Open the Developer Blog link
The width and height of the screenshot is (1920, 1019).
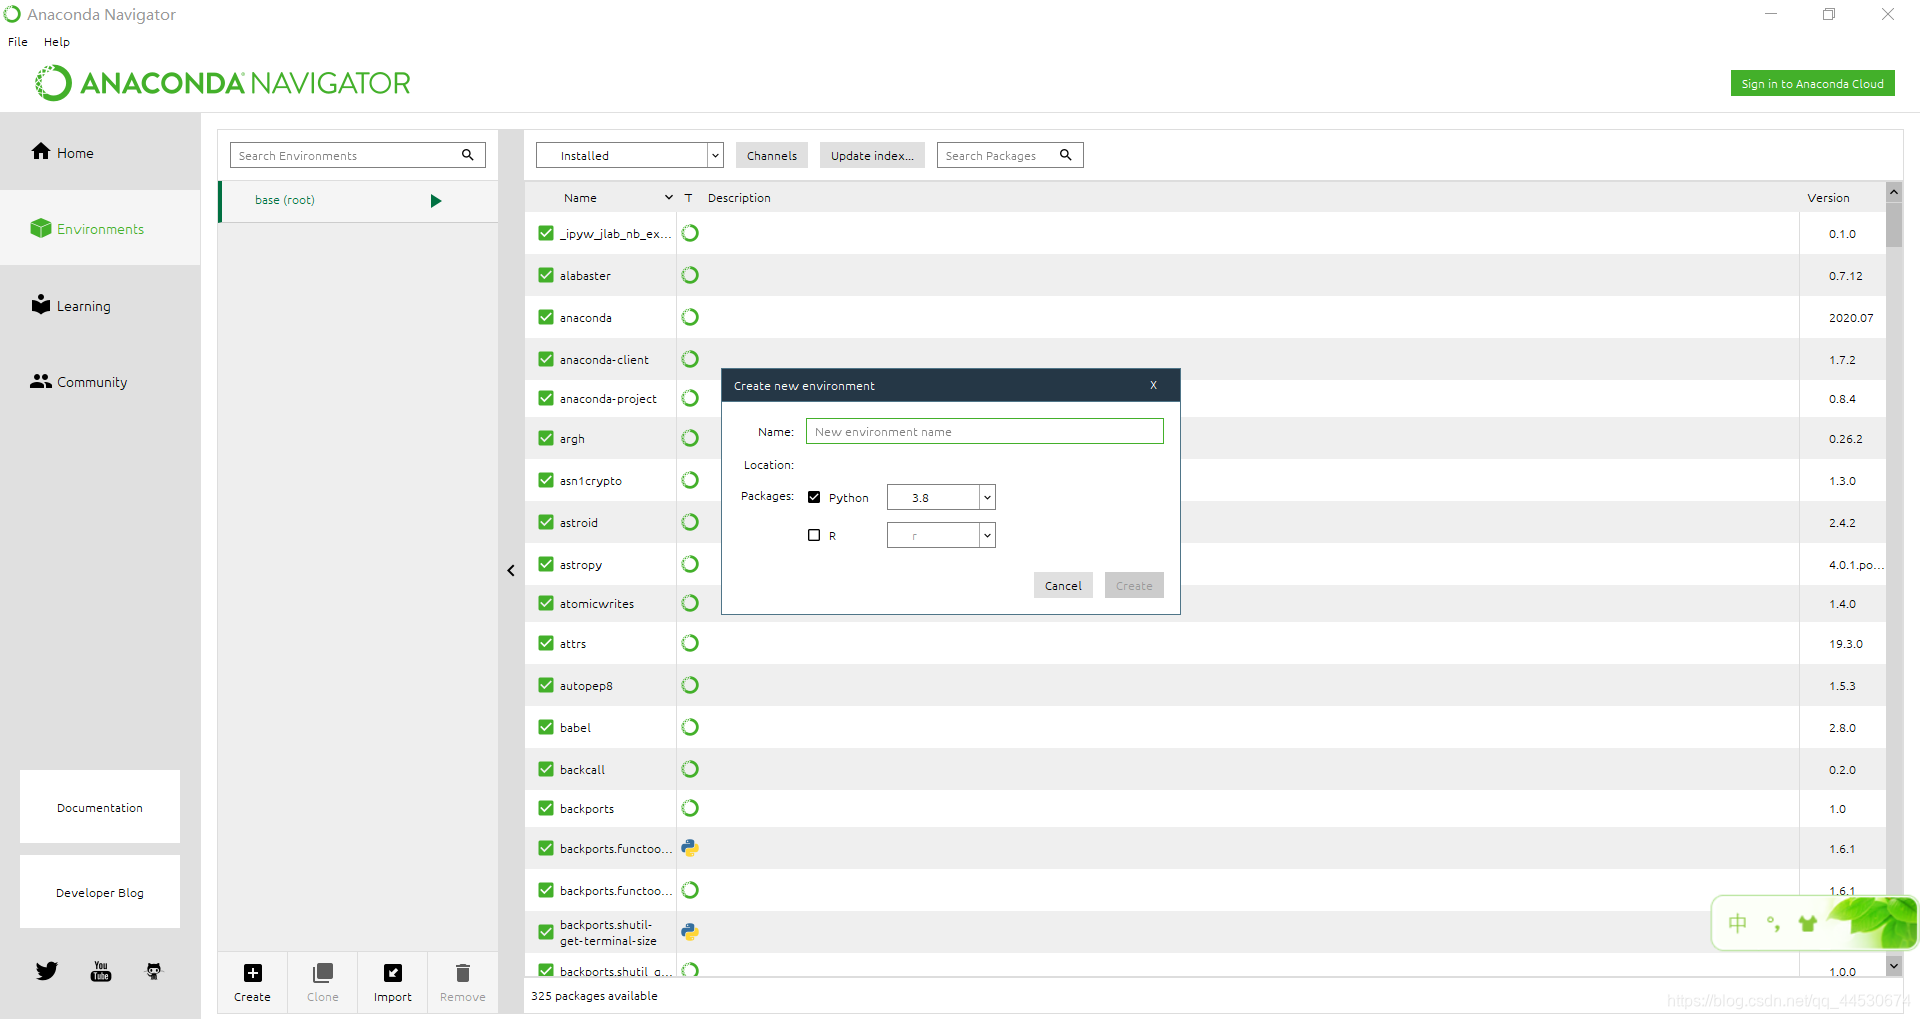pyautogui.click(x=100, y=892)
